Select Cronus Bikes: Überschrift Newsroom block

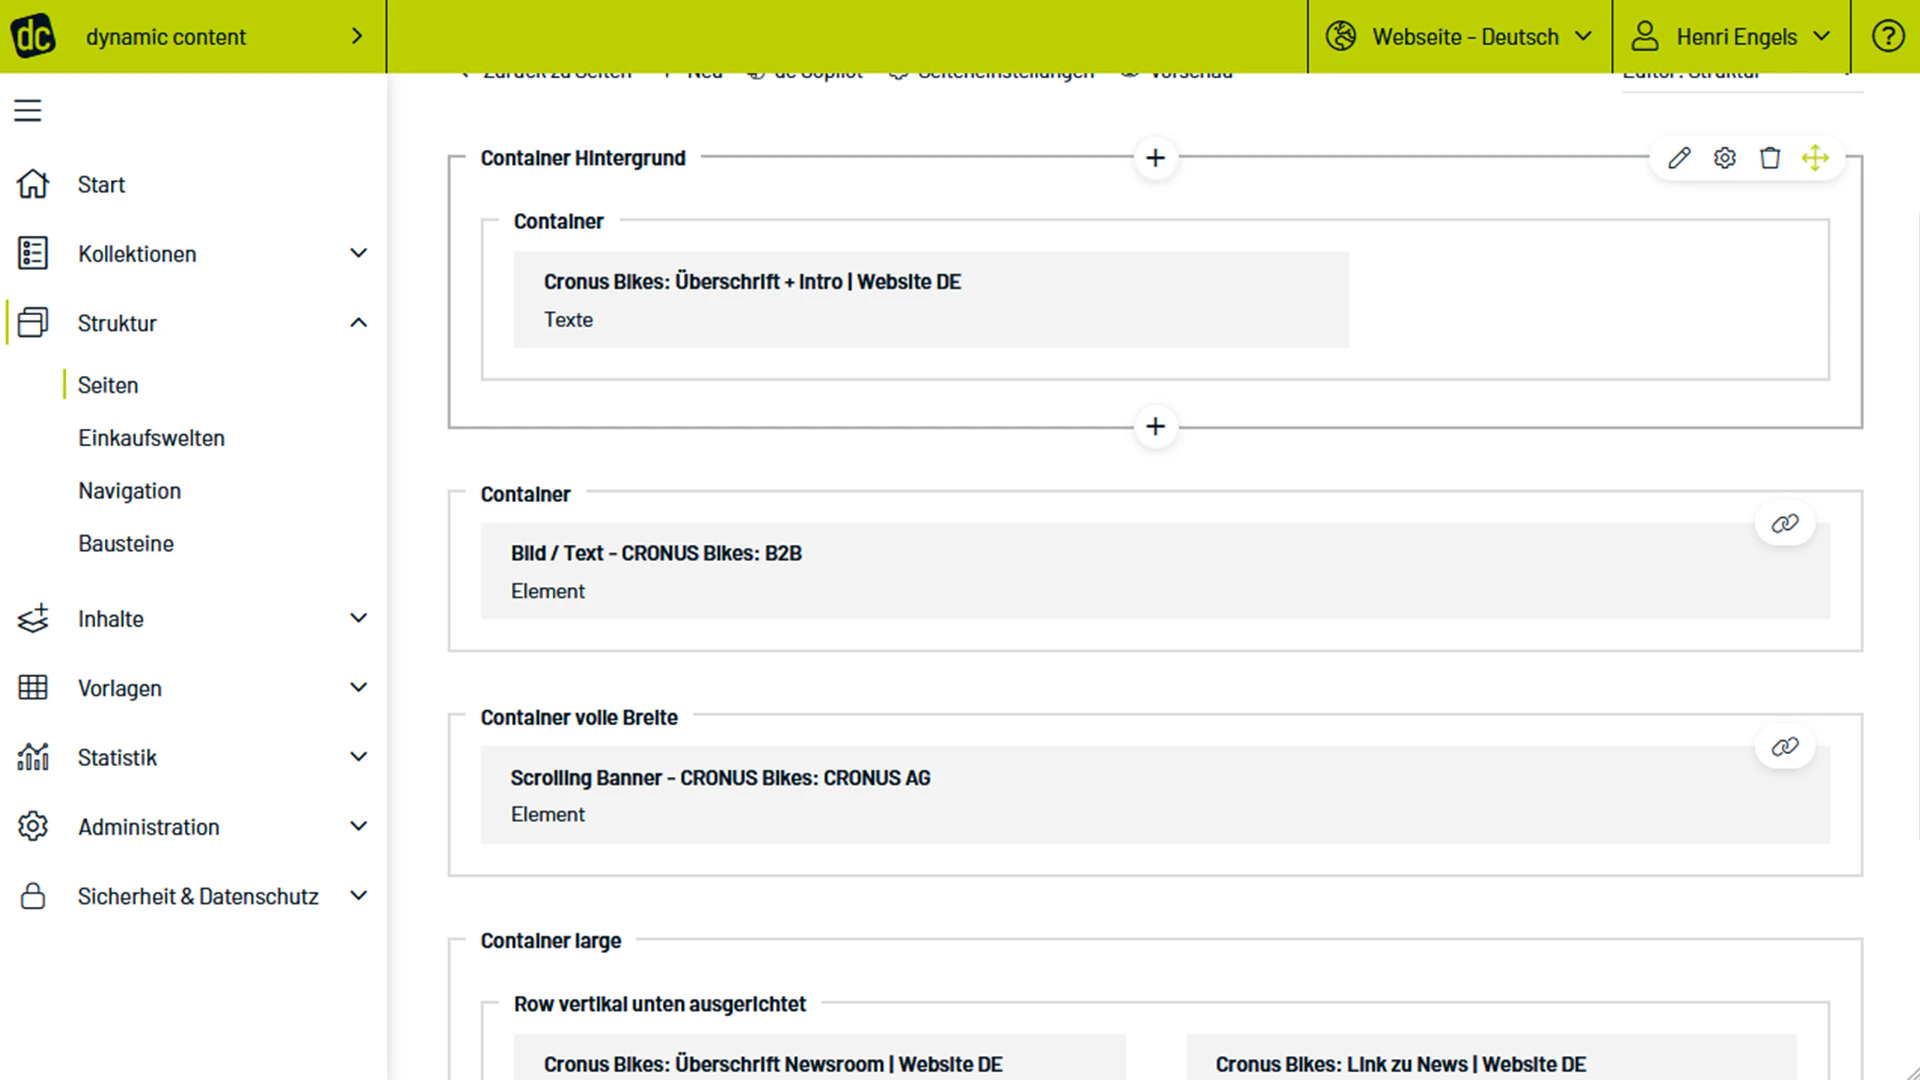coord(819,1057)
